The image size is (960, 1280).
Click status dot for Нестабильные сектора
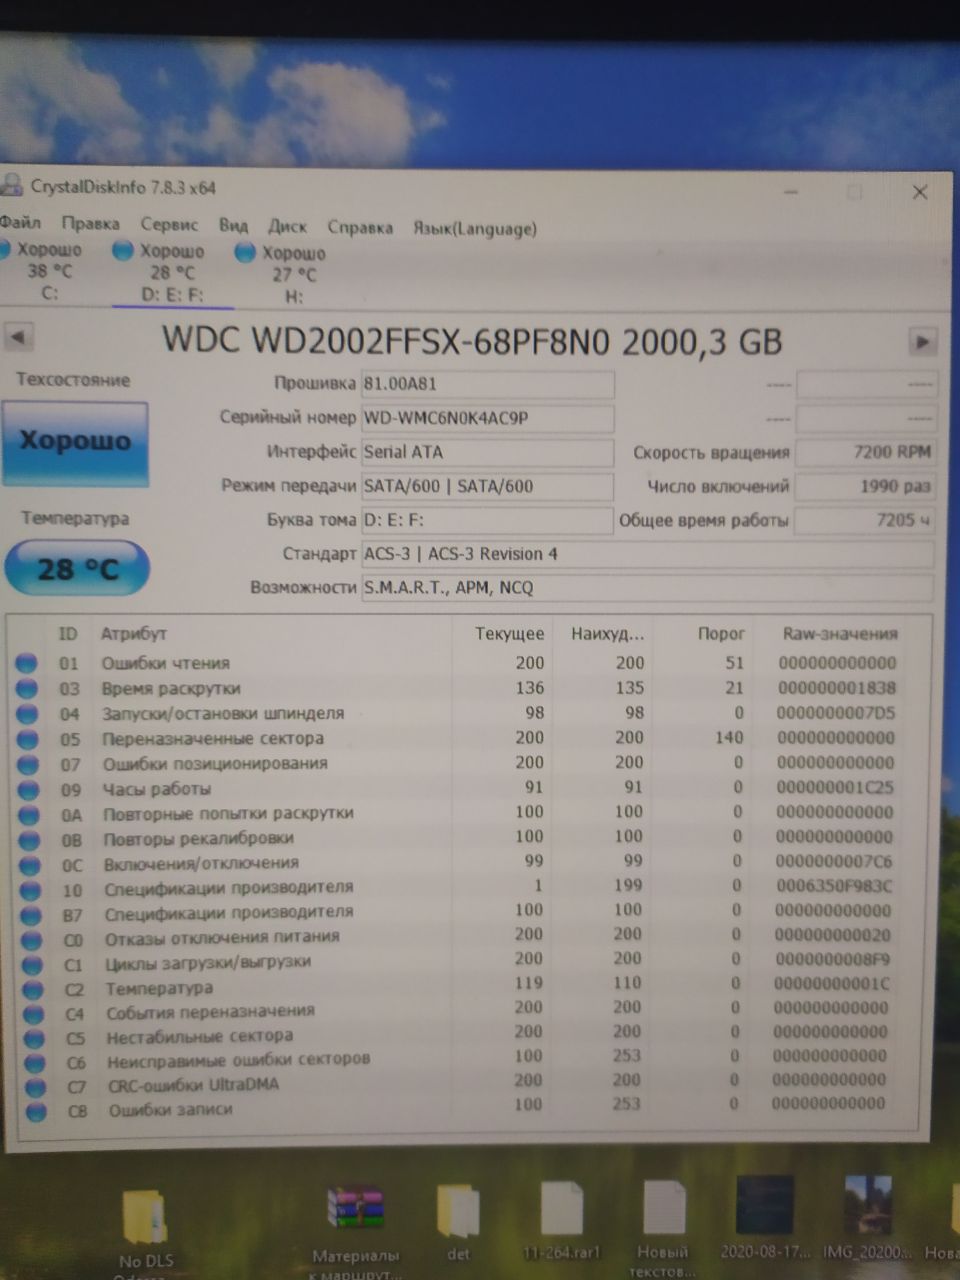(x=34, y=1038)
